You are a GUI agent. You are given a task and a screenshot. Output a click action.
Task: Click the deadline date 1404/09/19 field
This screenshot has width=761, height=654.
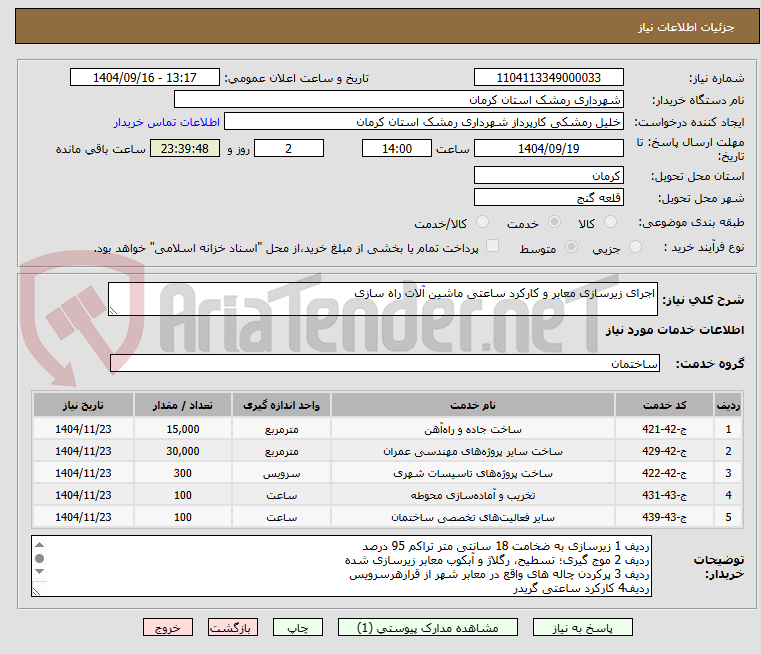point(548,148)
